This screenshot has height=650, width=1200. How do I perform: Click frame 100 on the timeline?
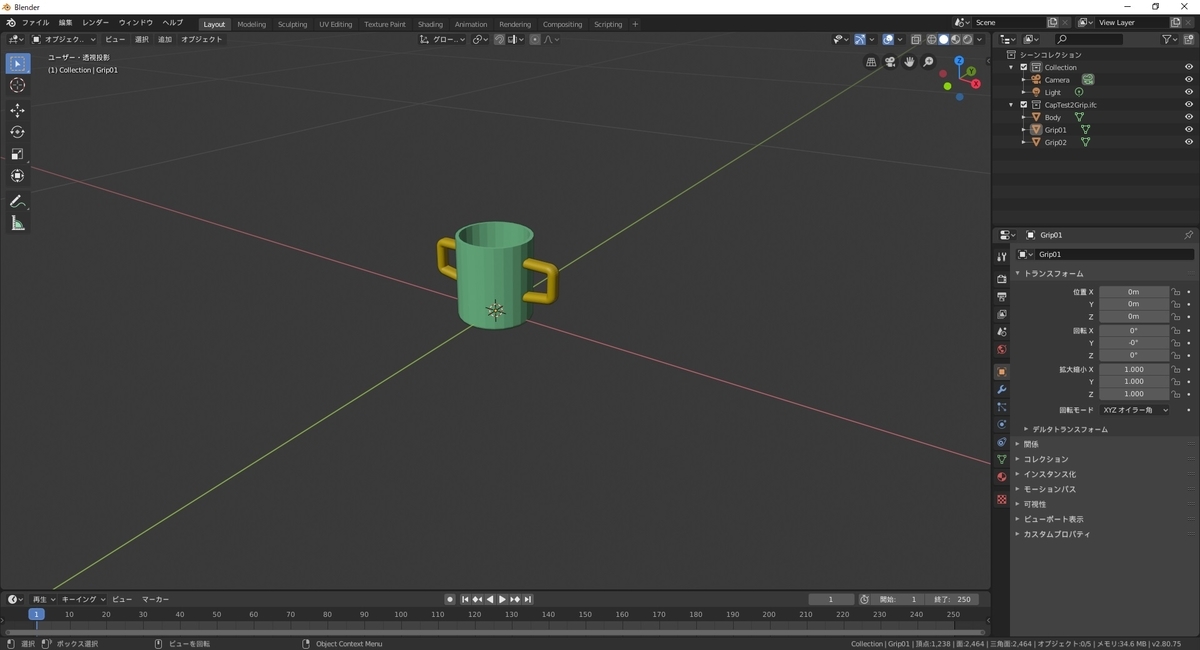(401, 615)
